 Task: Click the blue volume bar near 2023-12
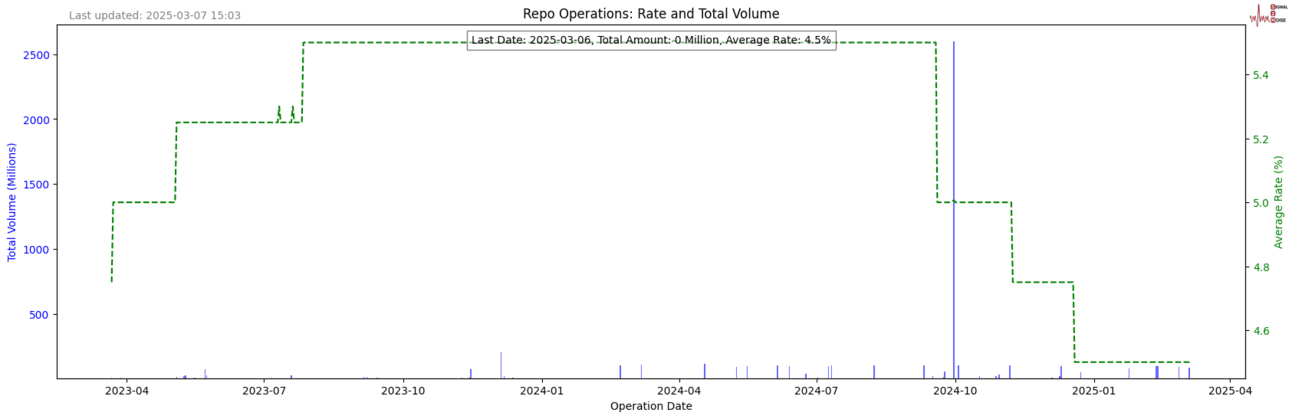pos(501,366)
